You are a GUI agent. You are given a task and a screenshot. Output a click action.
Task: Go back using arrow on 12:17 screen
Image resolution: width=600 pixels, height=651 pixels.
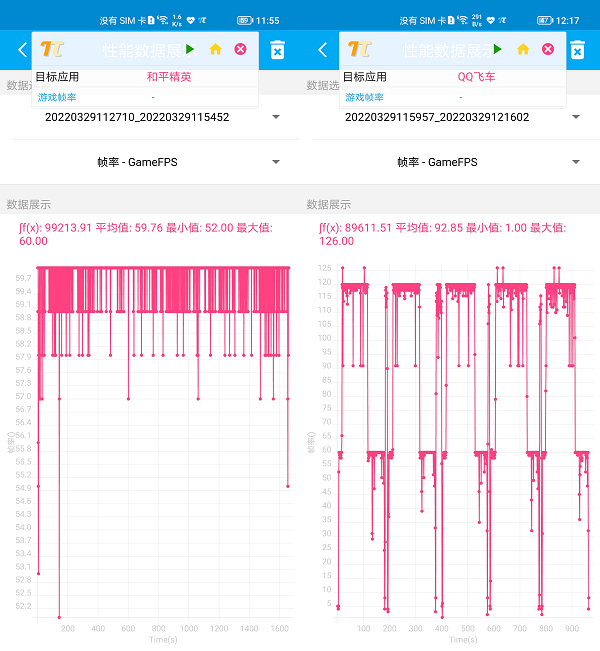[x=322, y=50]
